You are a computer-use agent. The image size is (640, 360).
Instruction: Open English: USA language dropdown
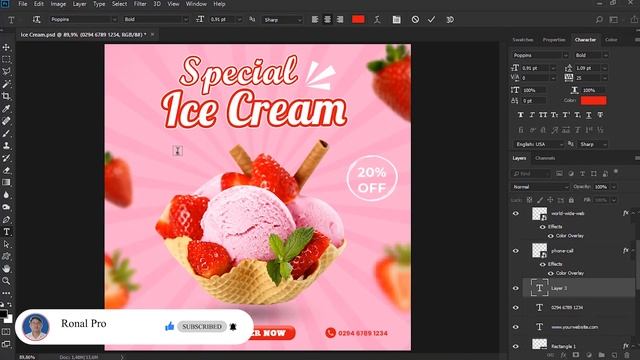(x=562, y=144)
